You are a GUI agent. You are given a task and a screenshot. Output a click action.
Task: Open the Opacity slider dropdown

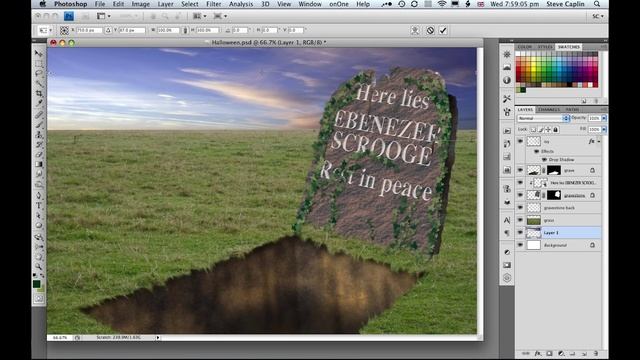tap(604, 118)
